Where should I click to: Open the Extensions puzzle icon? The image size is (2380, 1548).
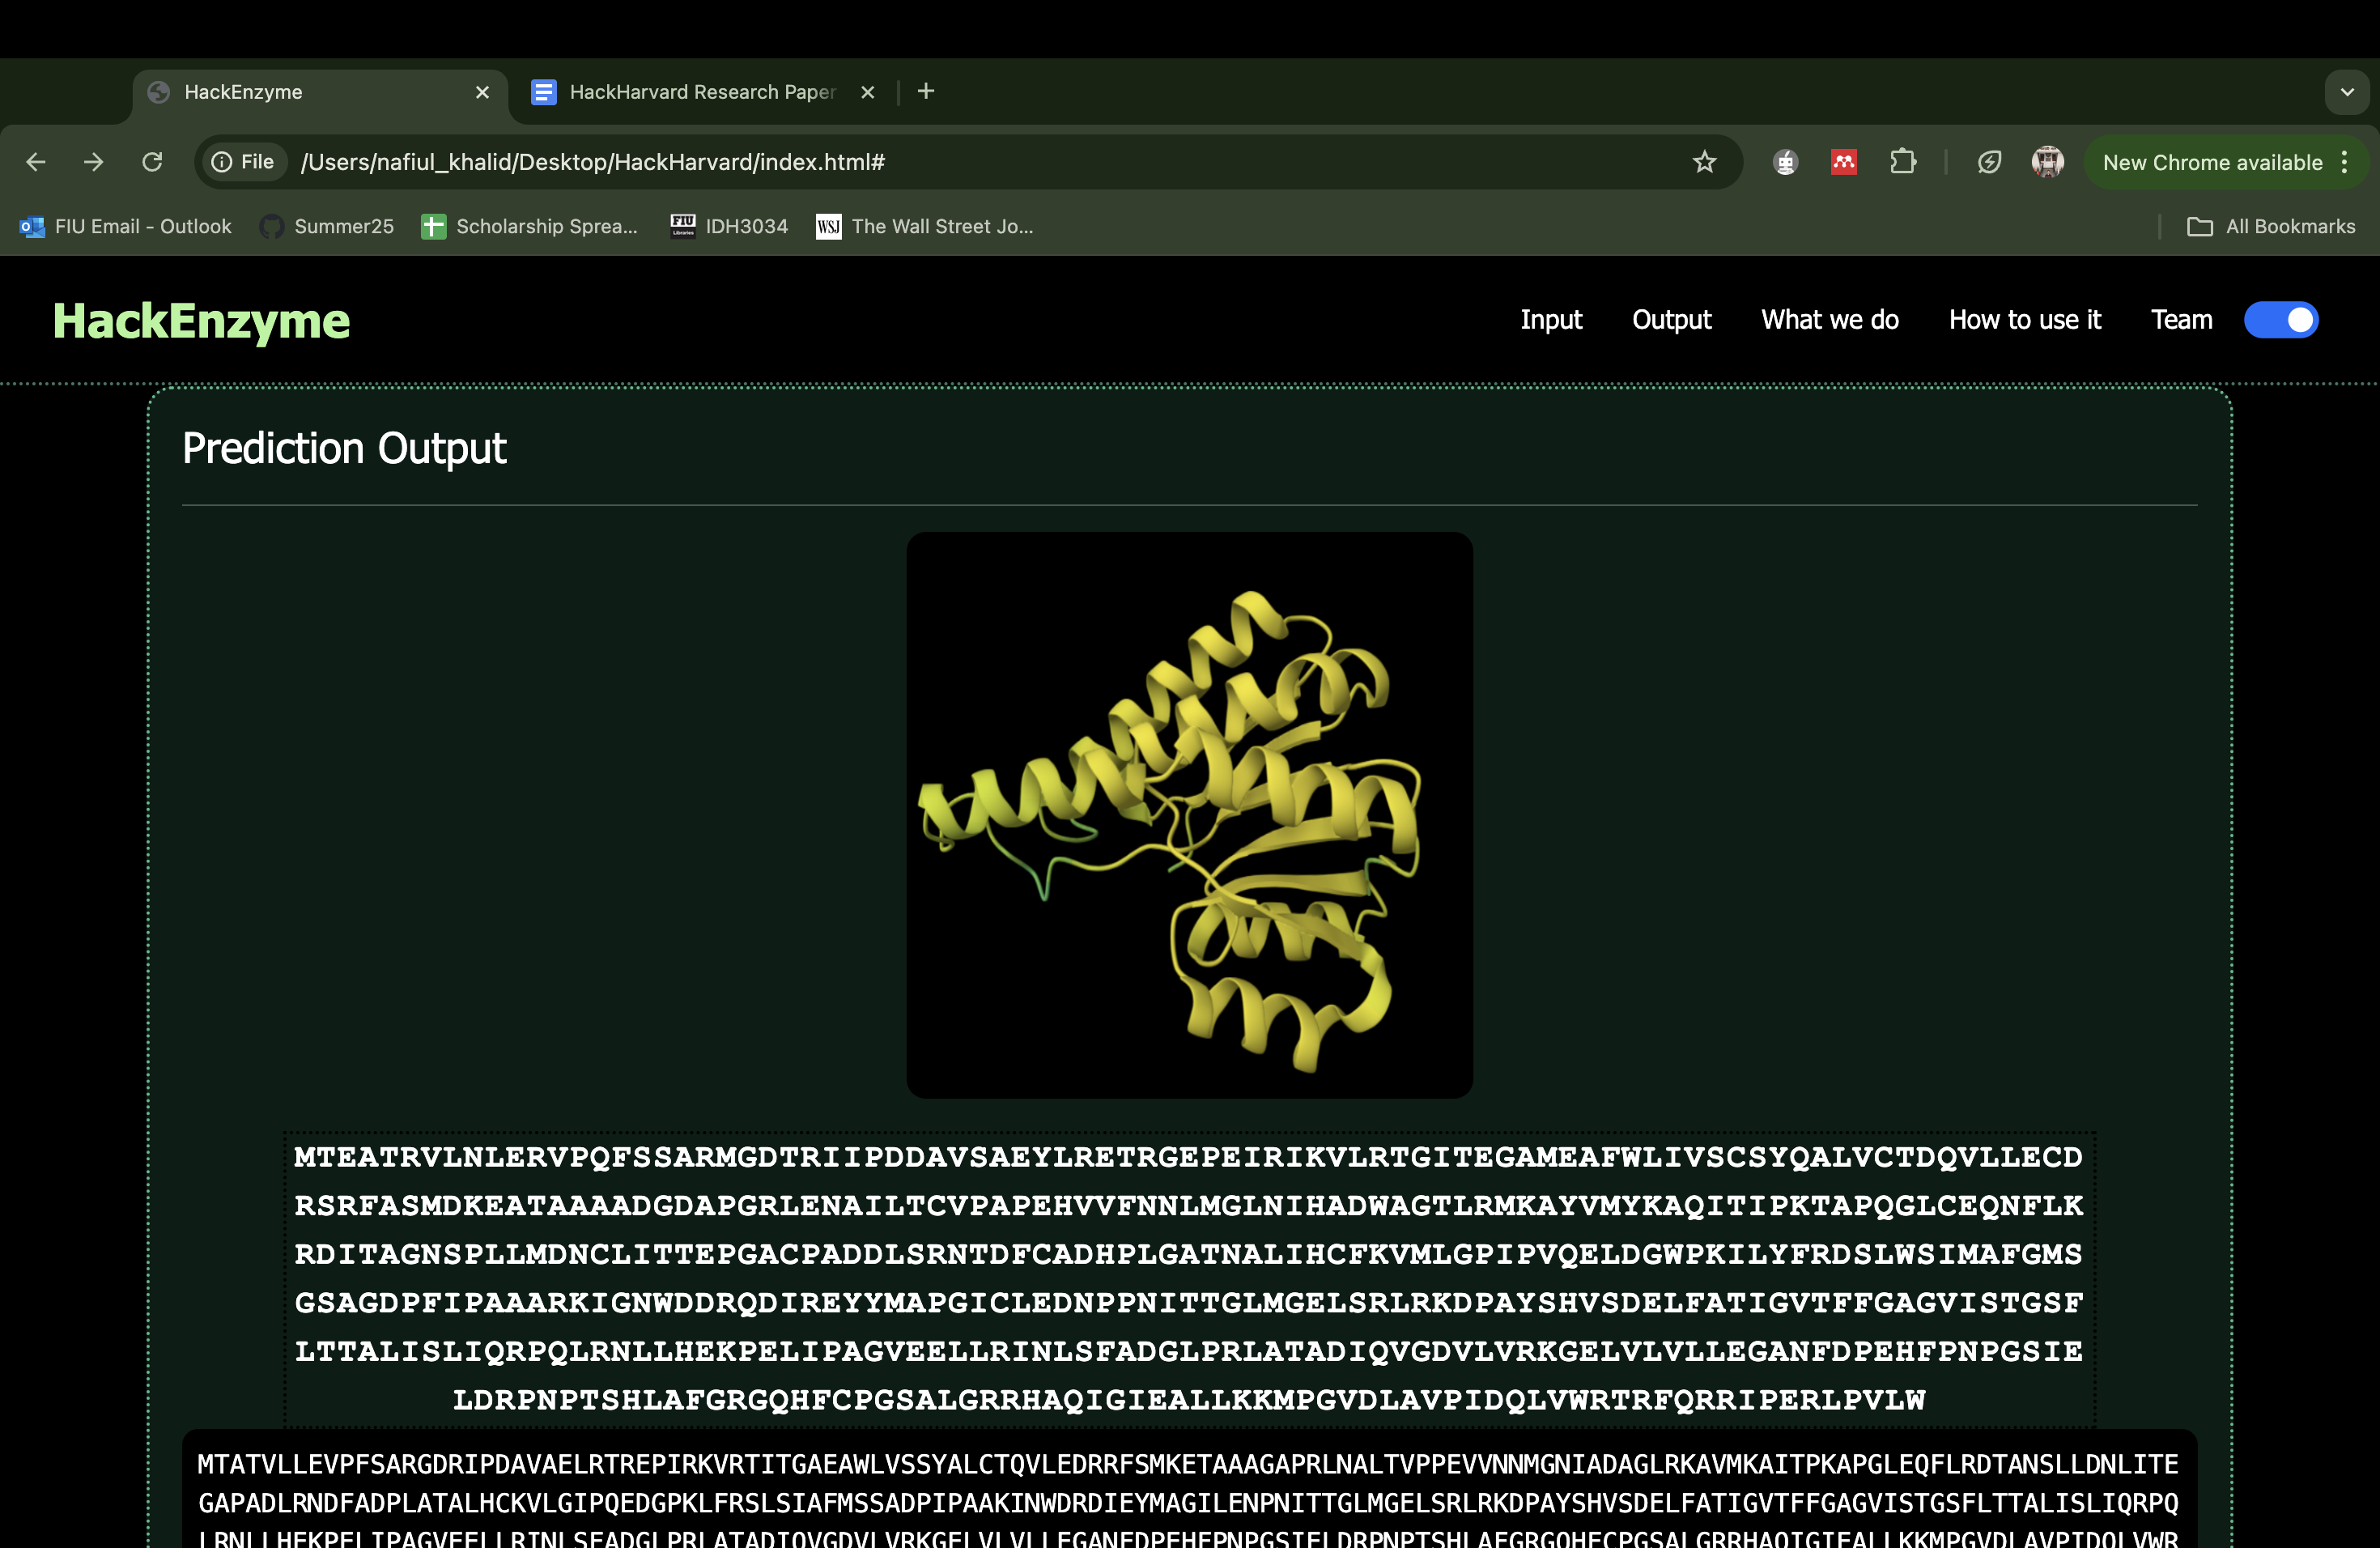click(1902, 162)
